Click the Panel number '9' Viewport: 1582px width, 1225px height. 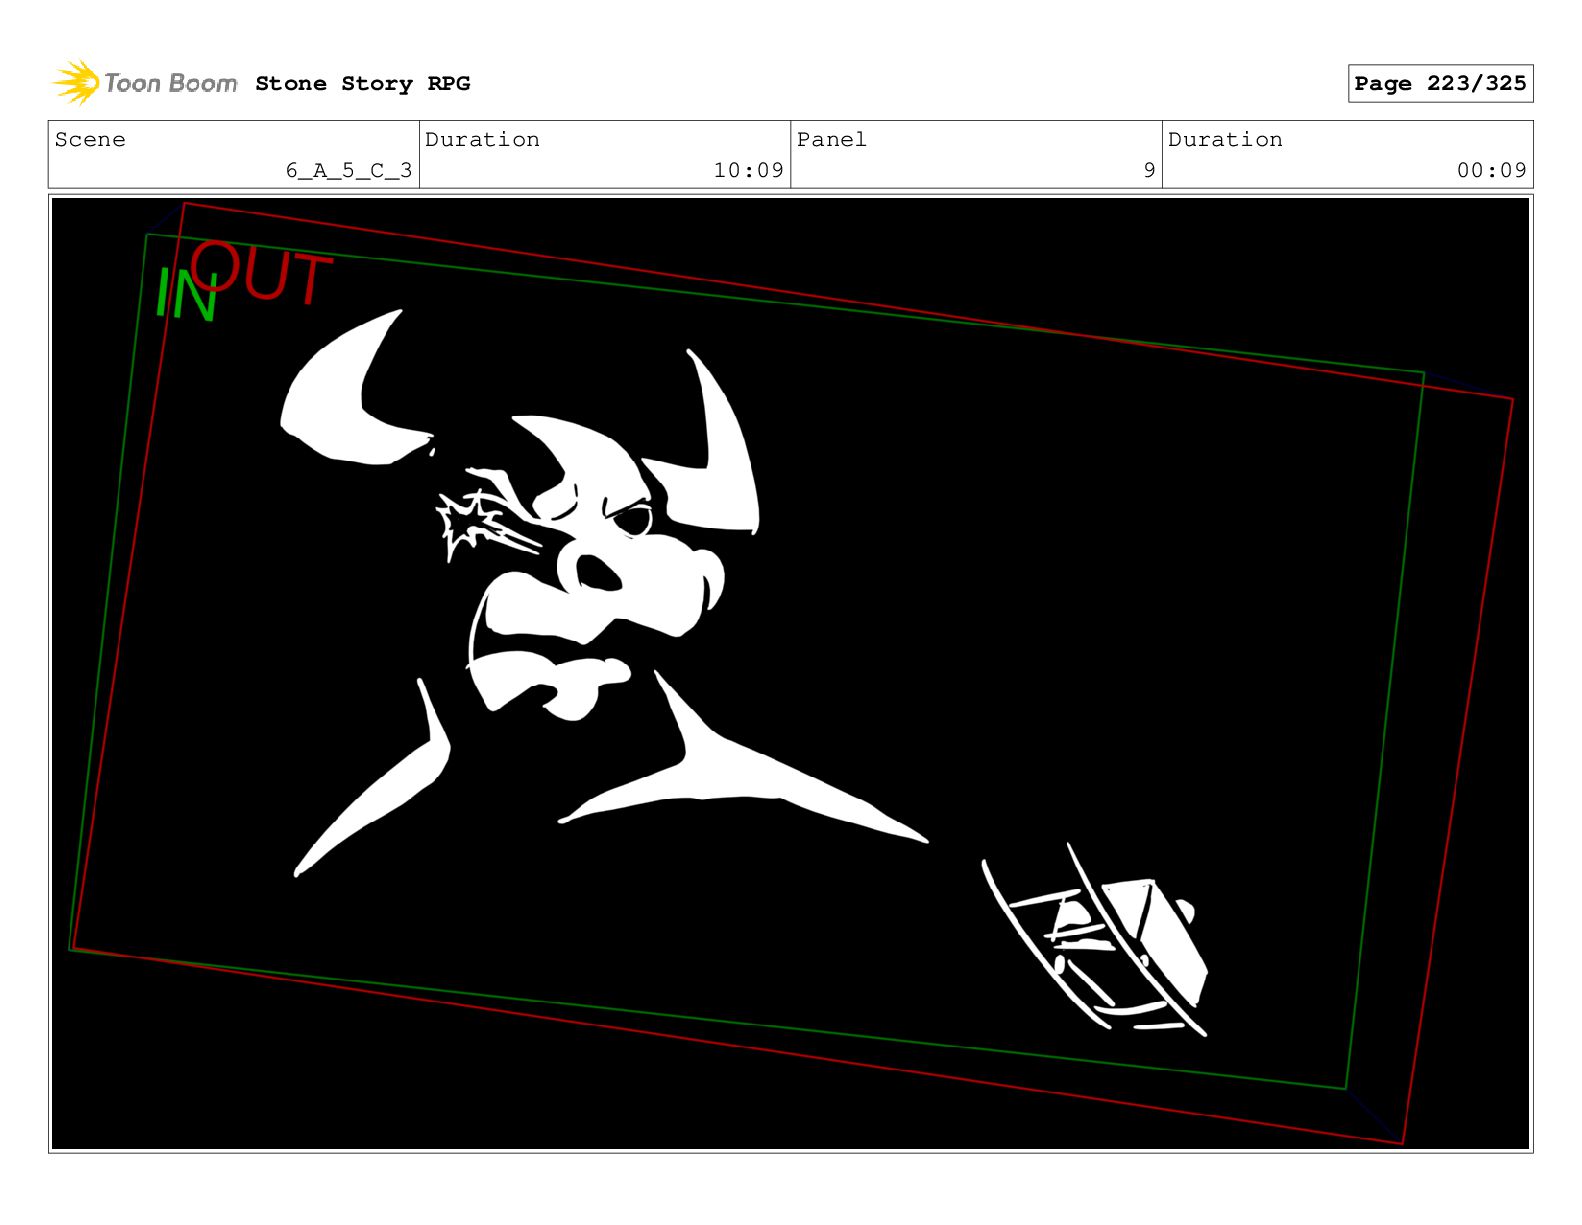(x=1149, y=170)
